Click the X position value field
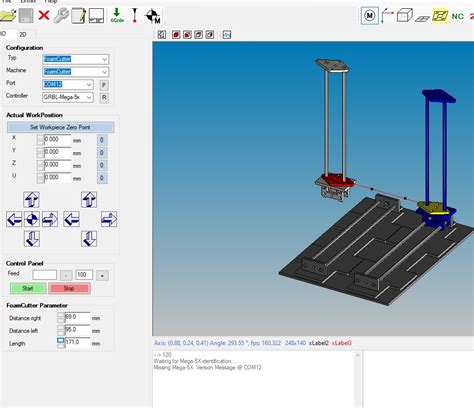 (57, 140)
